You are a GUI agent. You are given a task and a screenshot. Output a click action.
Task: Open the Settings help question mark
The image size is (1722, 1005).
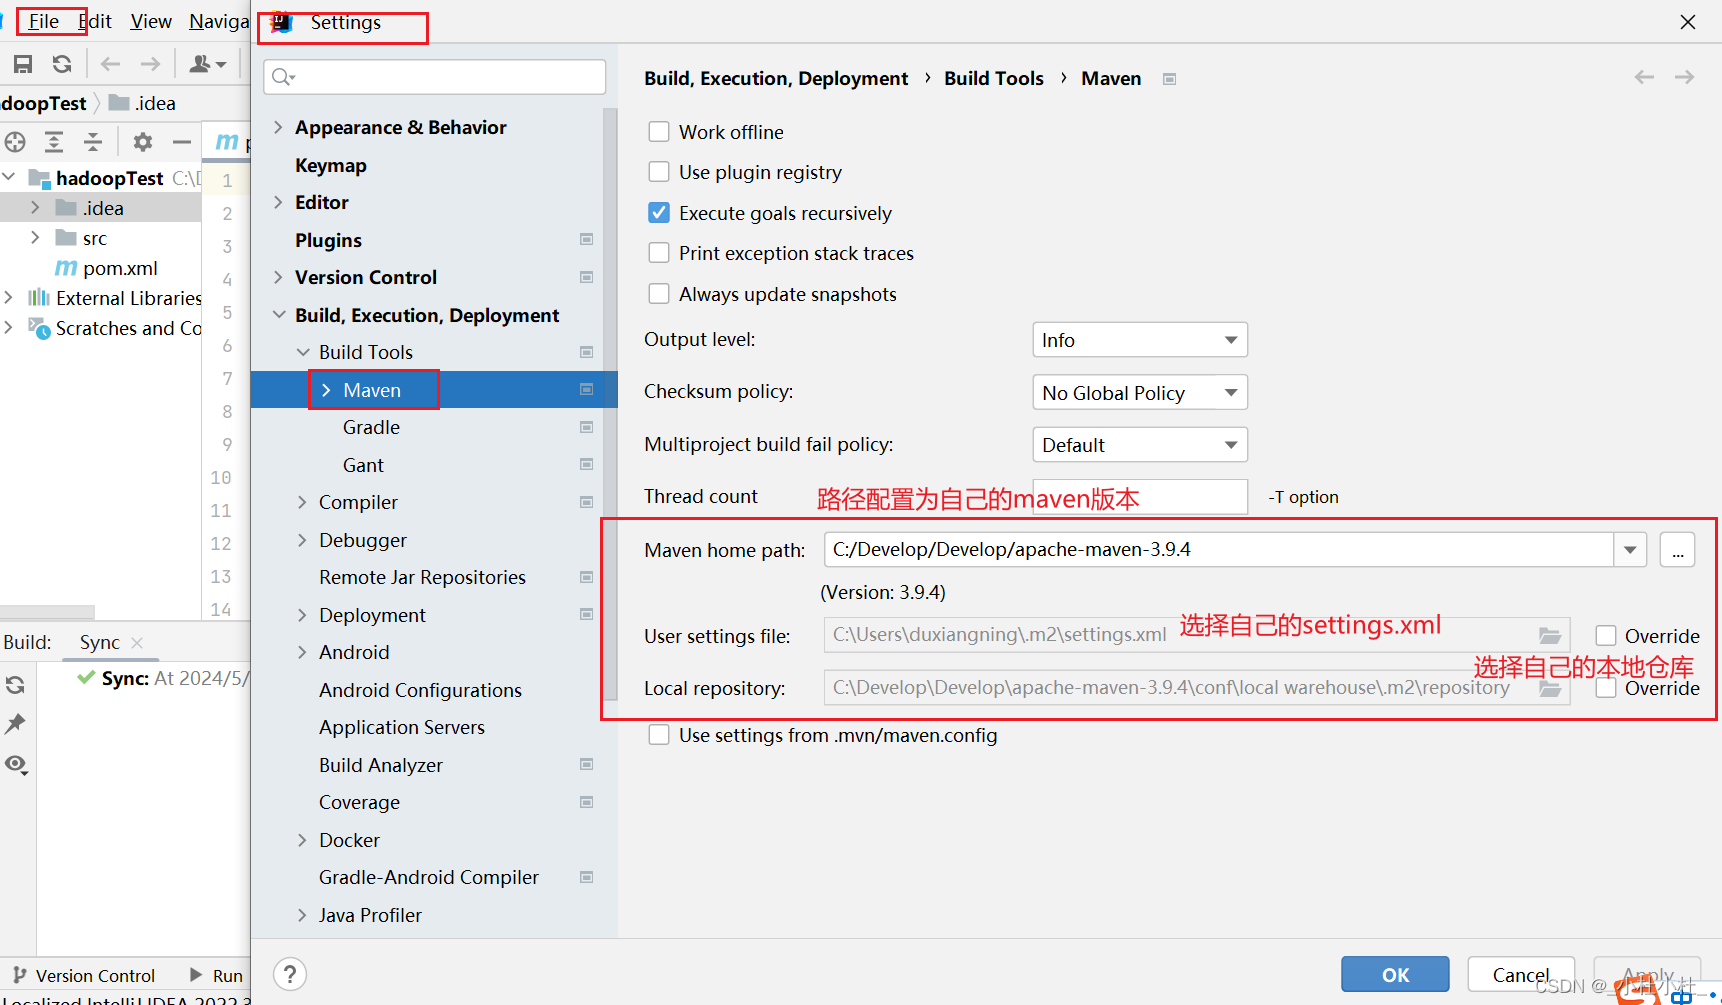[290, 974]
